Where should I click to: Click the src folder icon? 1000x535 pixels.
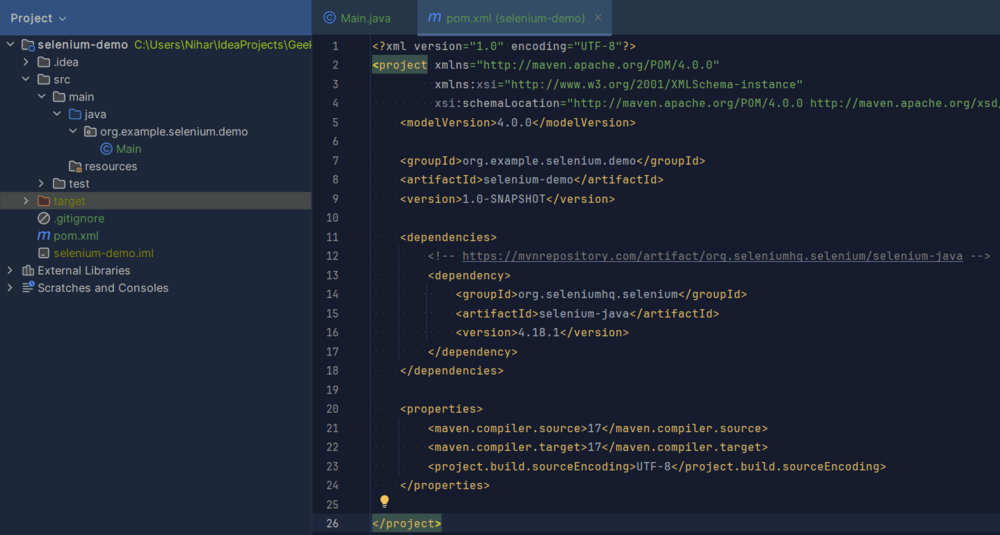(x=43, y=79)
